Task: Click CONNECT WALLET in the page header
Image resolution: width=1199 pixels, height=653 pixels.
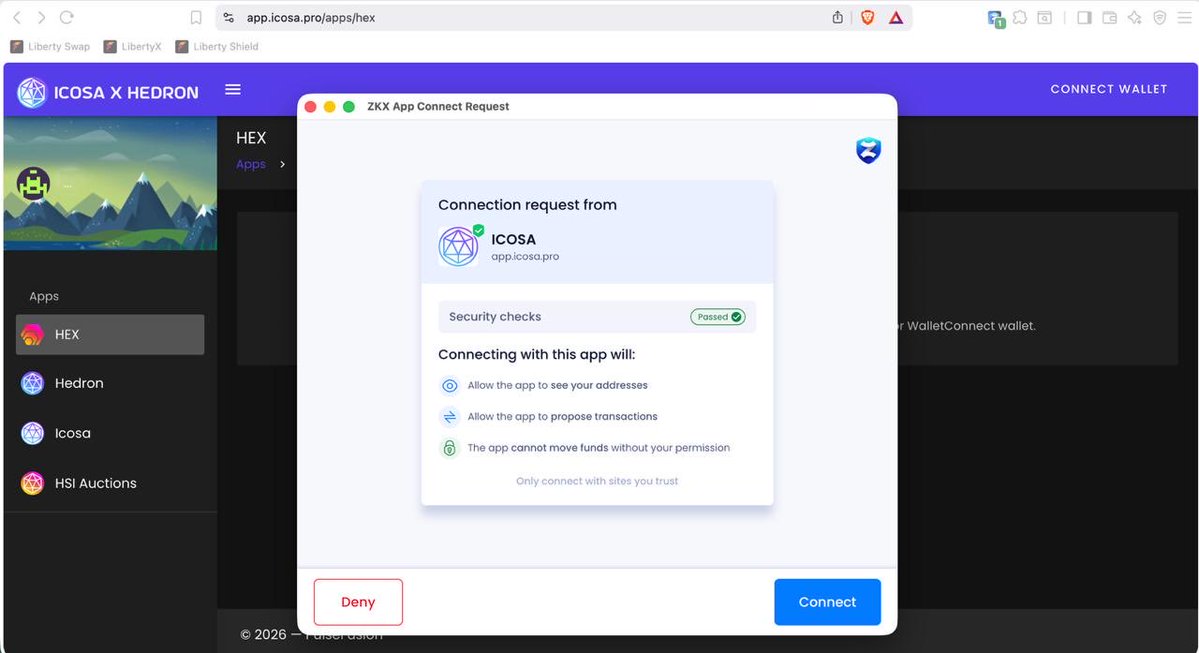Action: (x=1109, y=89)
